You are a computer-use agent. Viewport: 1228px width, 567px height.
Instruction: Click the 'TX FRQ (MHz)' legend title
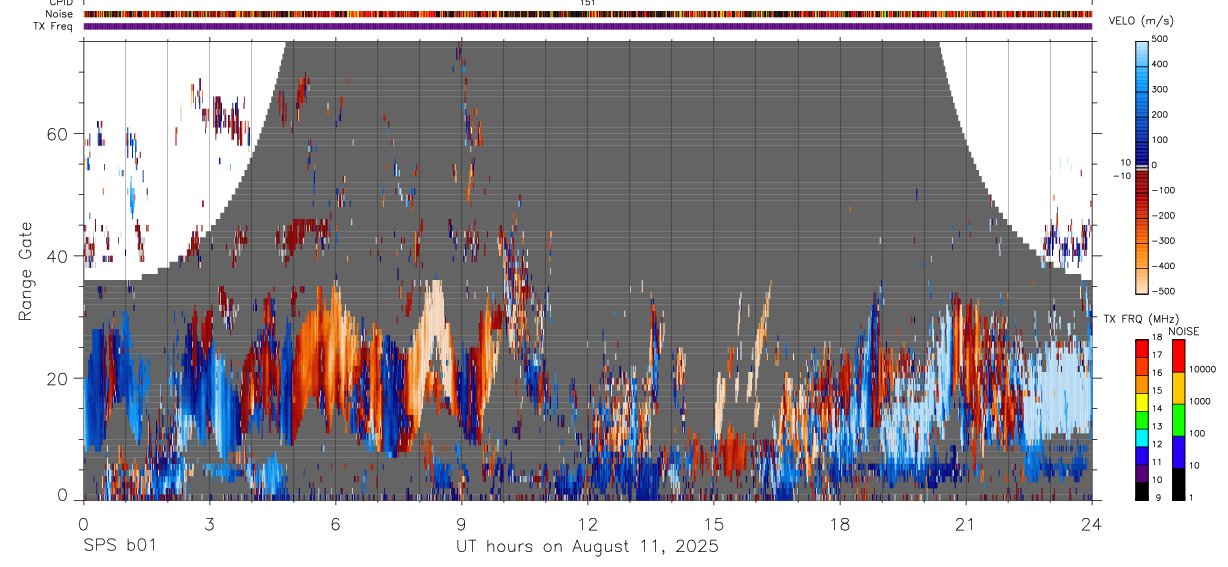pos(1140,318)
